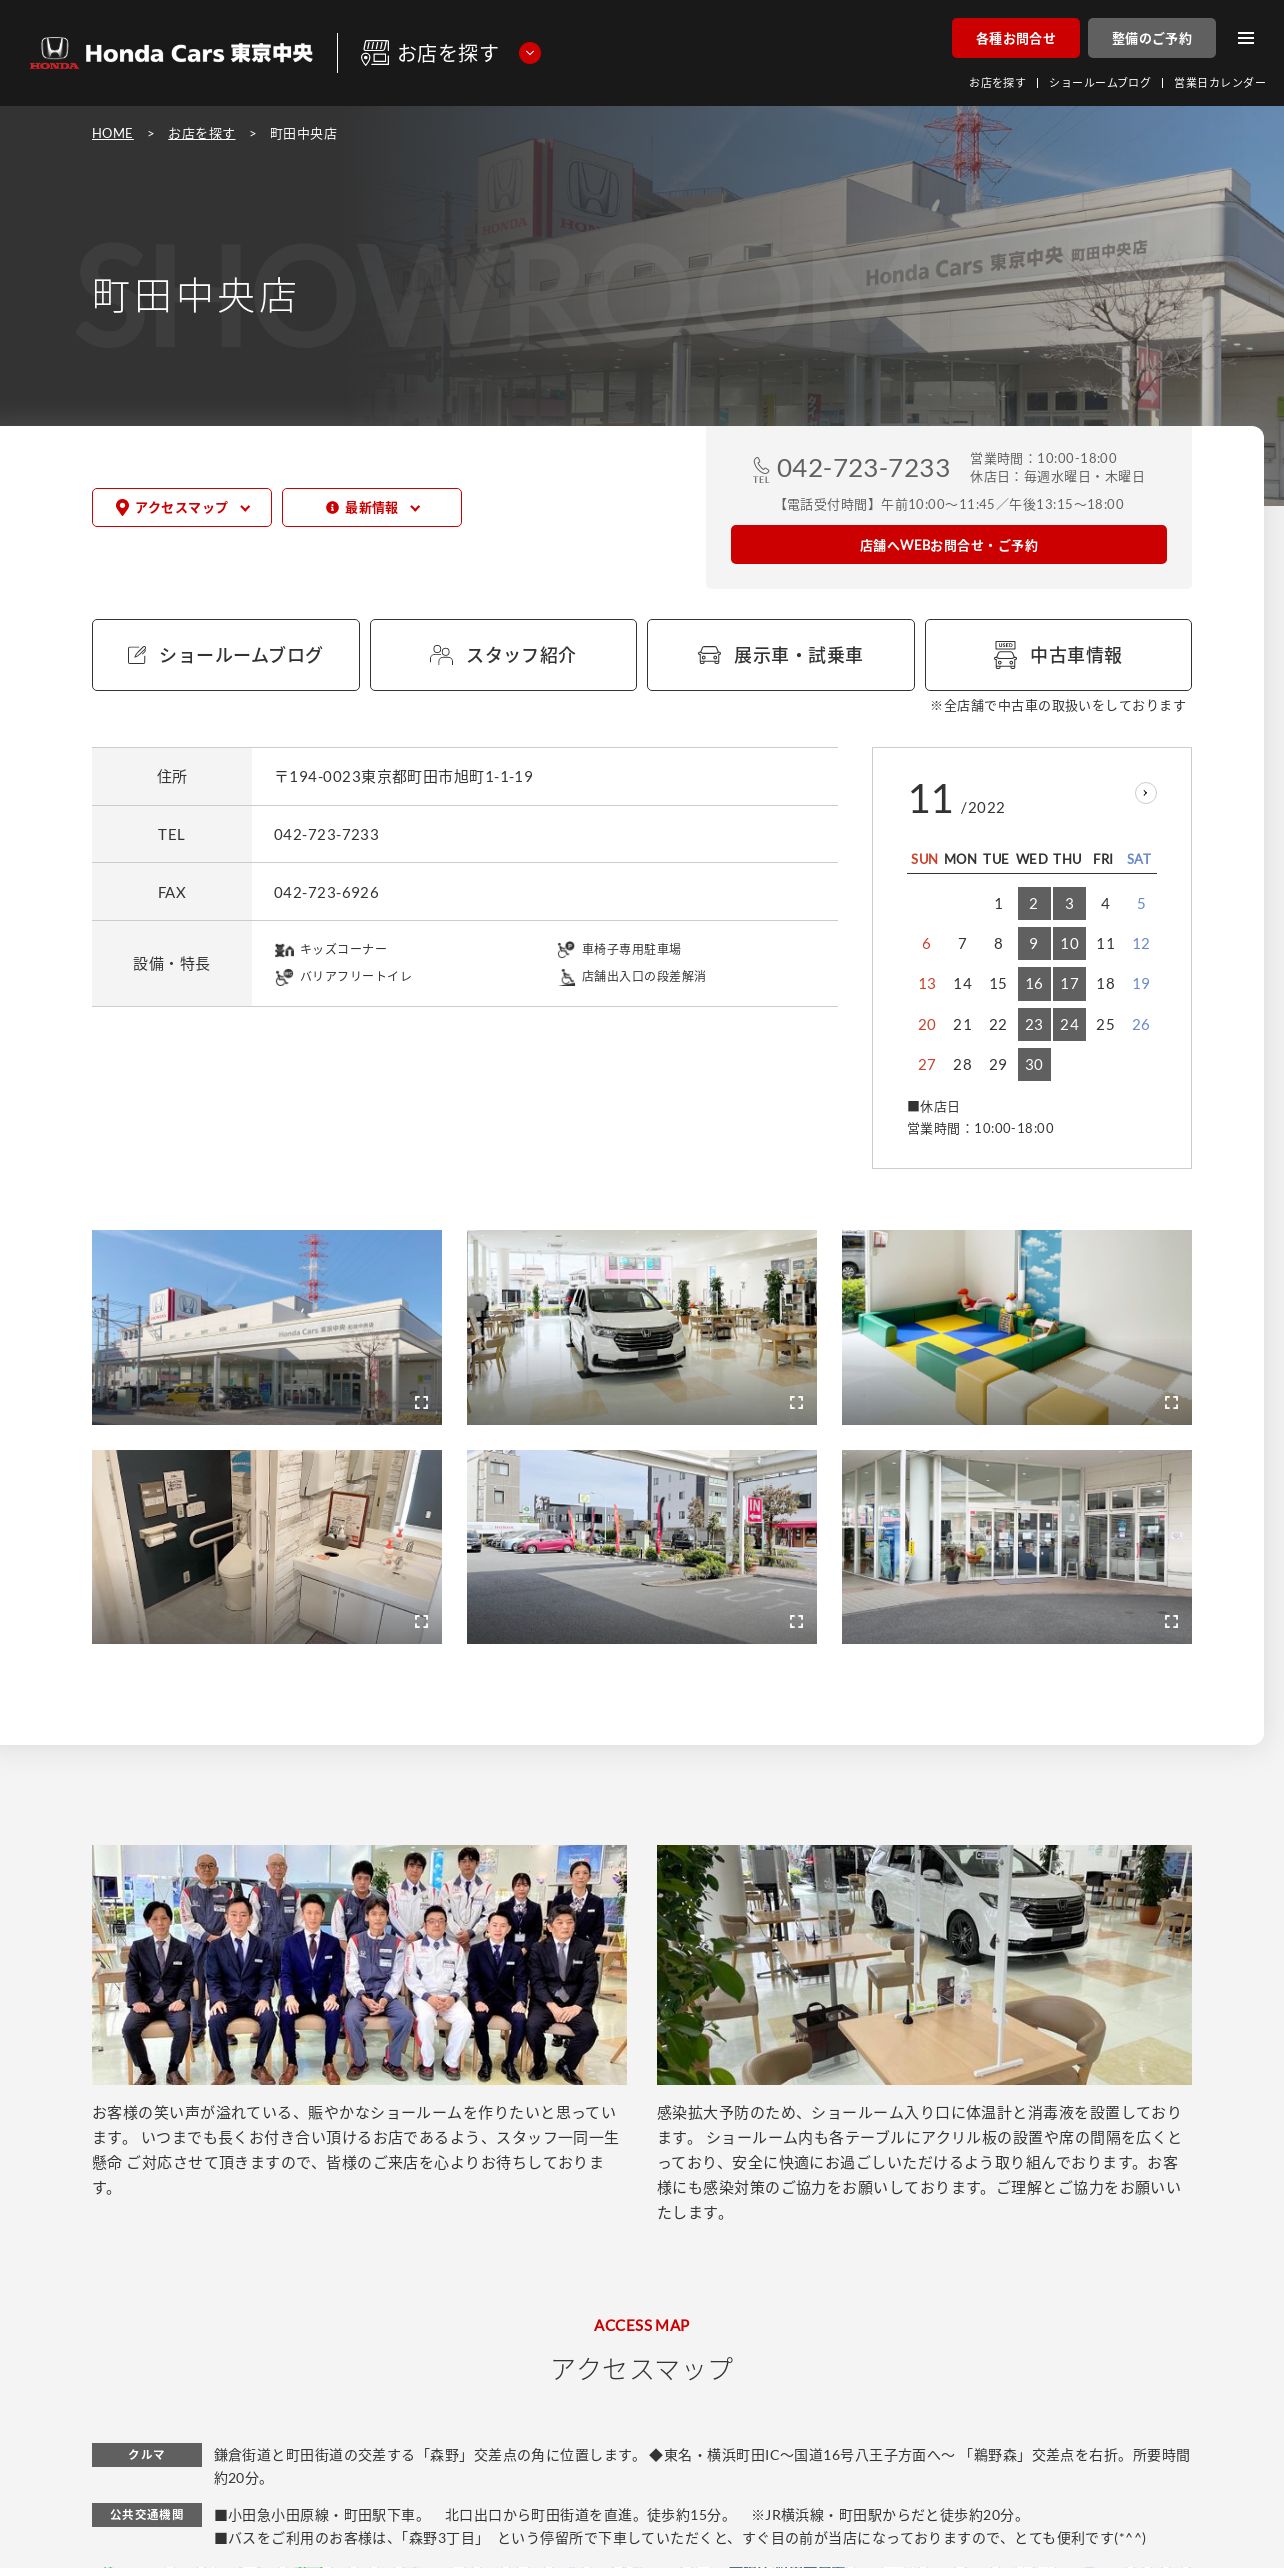Click the address 〒194-0023東京都町田市旭町1-1-19

[403, 777]
